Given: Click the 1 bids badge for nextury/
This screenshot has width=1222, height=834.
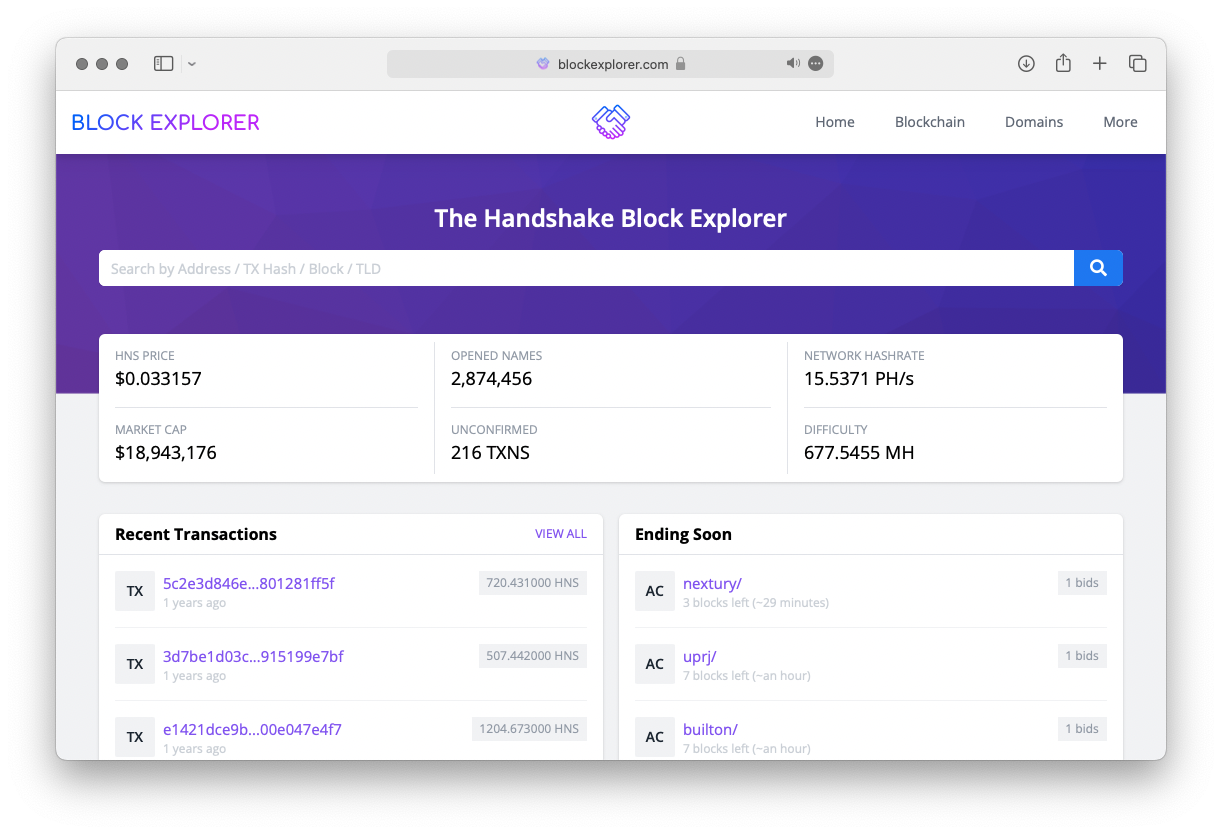Looking at the screenshot, I should click(1082, 582).
